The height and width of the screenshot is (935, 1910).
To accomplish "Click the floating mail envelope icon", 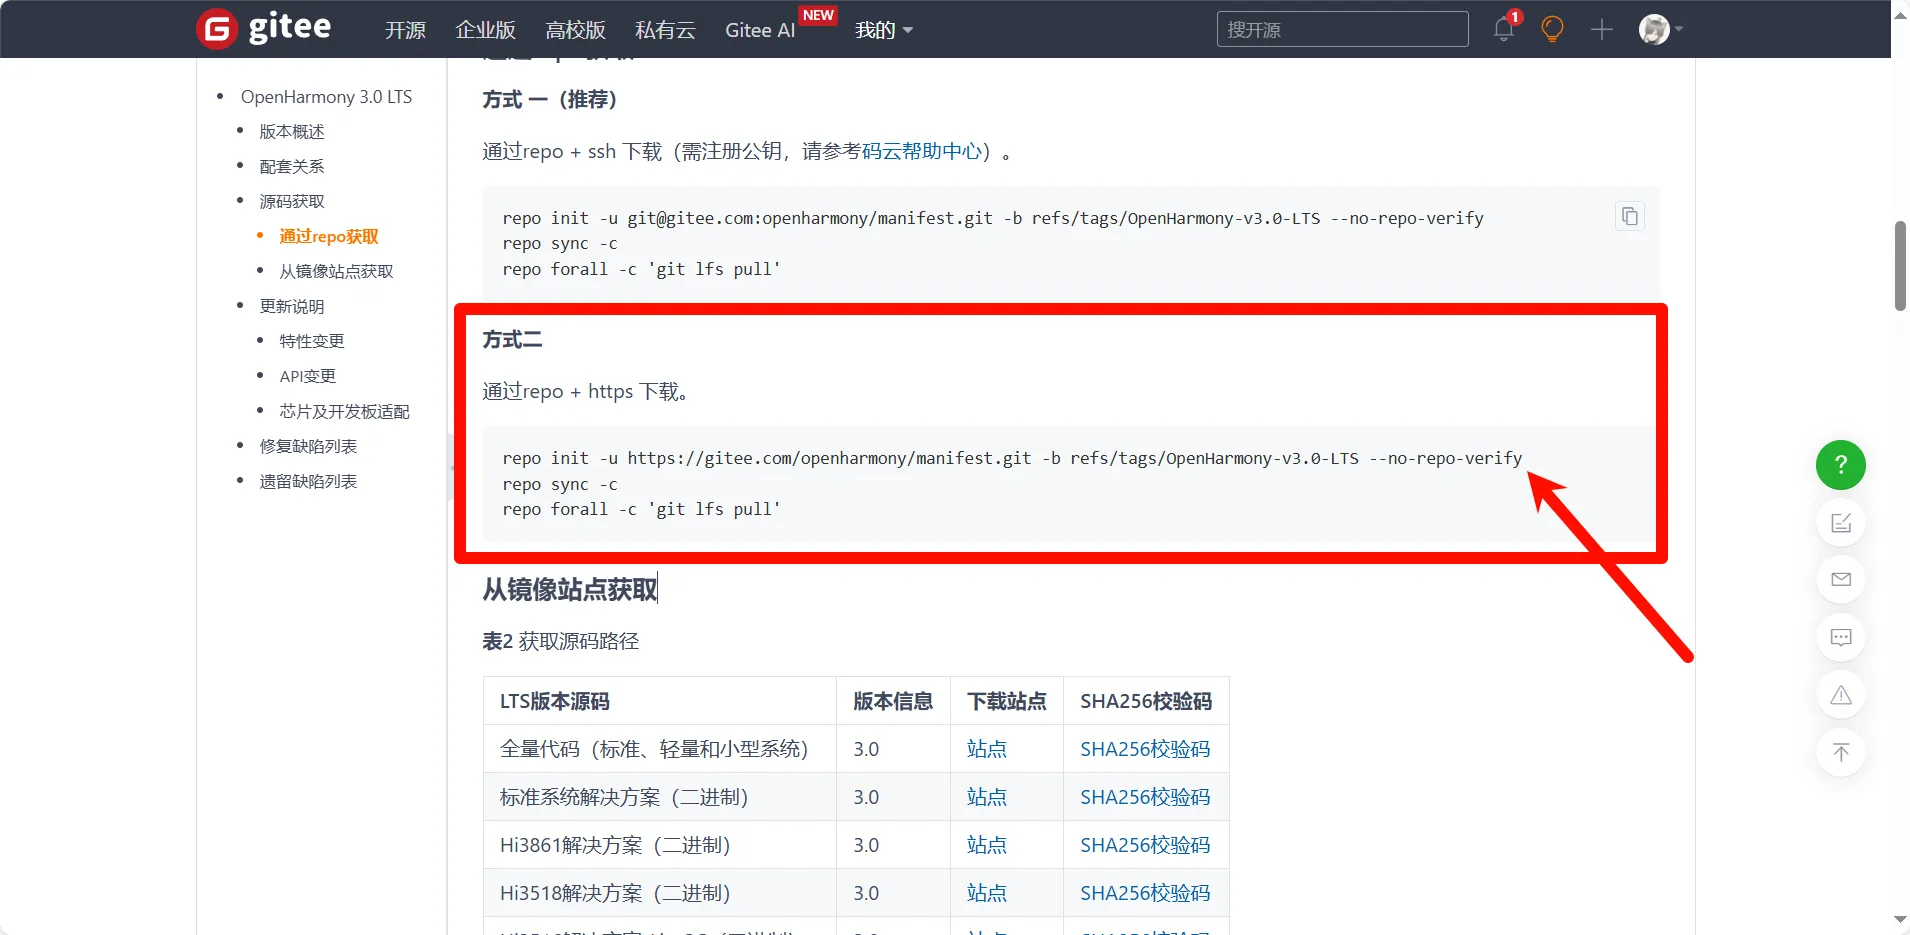I will [1840, 580].
